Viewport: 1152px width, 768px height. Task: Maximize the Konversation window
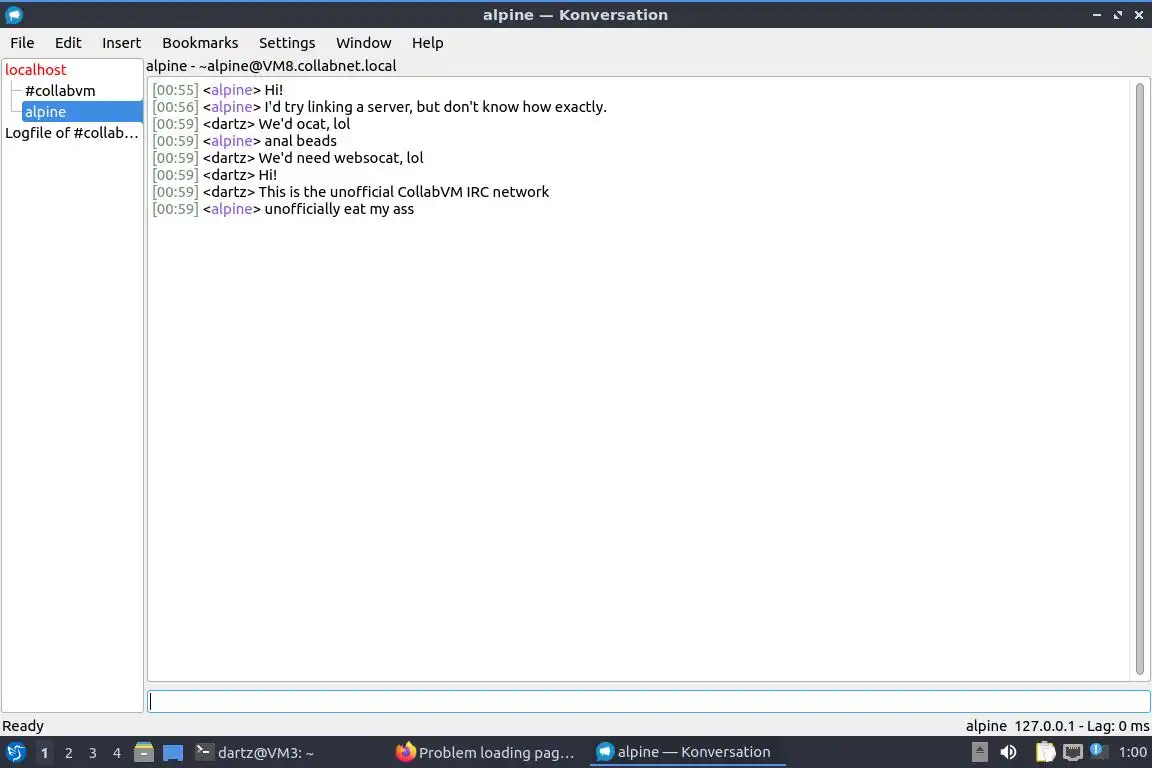pyautogui.click(x=1118, y=15)
